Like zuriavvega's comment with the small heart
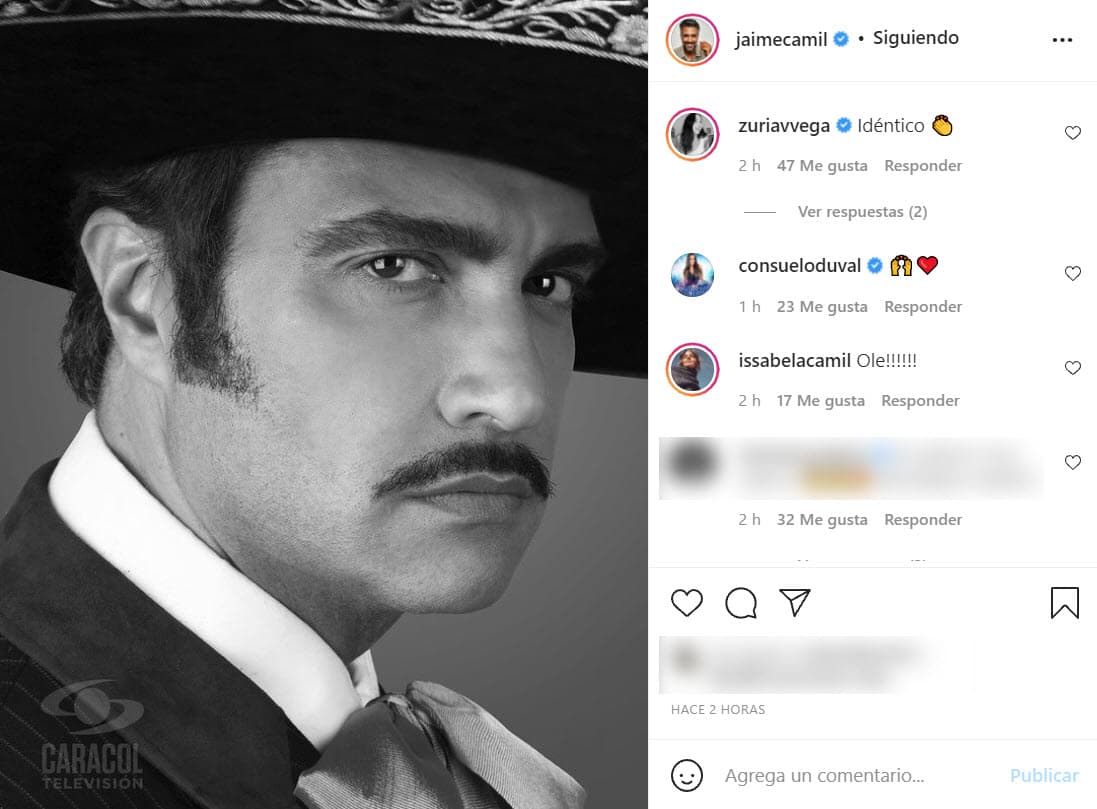Viewport: 1097px width, 809px height. tap(1072, 132)
